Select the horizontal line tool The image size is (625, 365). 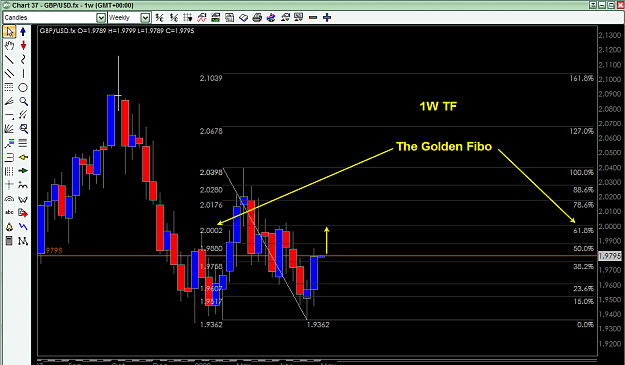[9, 115]
